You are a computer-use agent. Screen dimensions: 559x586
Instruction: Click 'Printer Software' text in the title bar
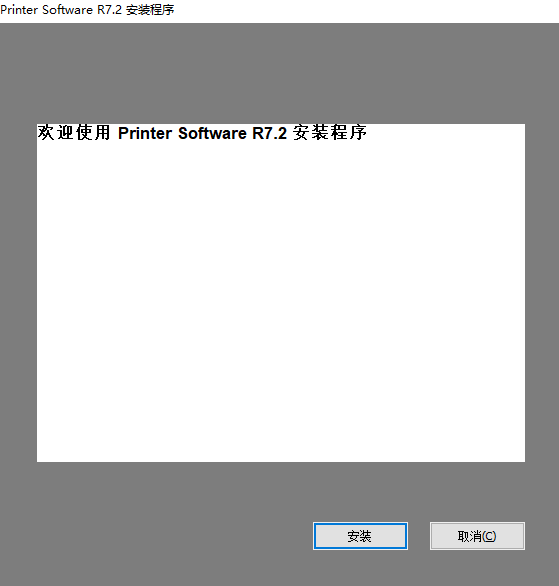(x=46, y=10)
